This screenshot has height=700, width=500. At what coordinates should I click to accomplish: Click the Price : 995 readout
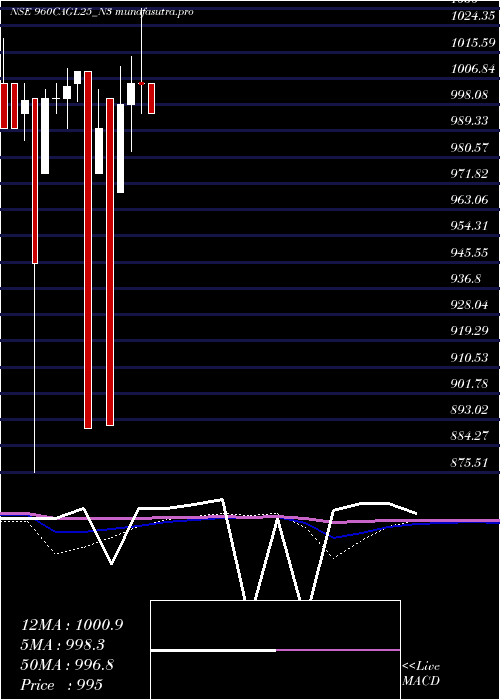62,685
